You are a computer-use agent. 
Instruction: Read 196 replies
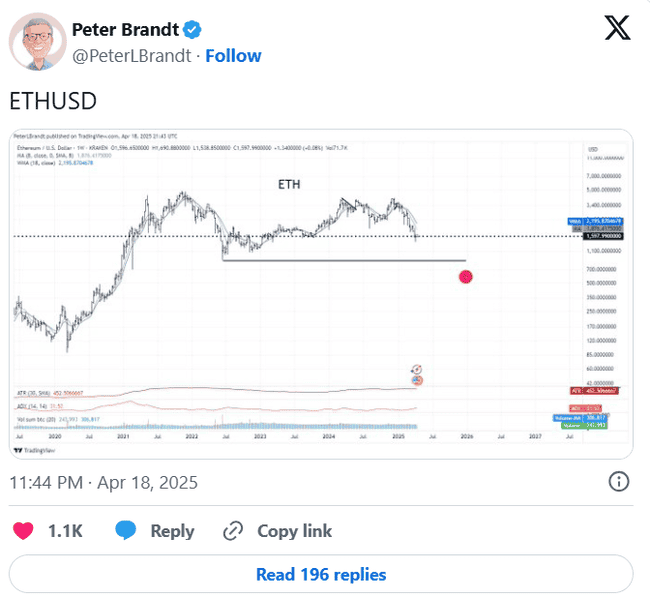321,574
